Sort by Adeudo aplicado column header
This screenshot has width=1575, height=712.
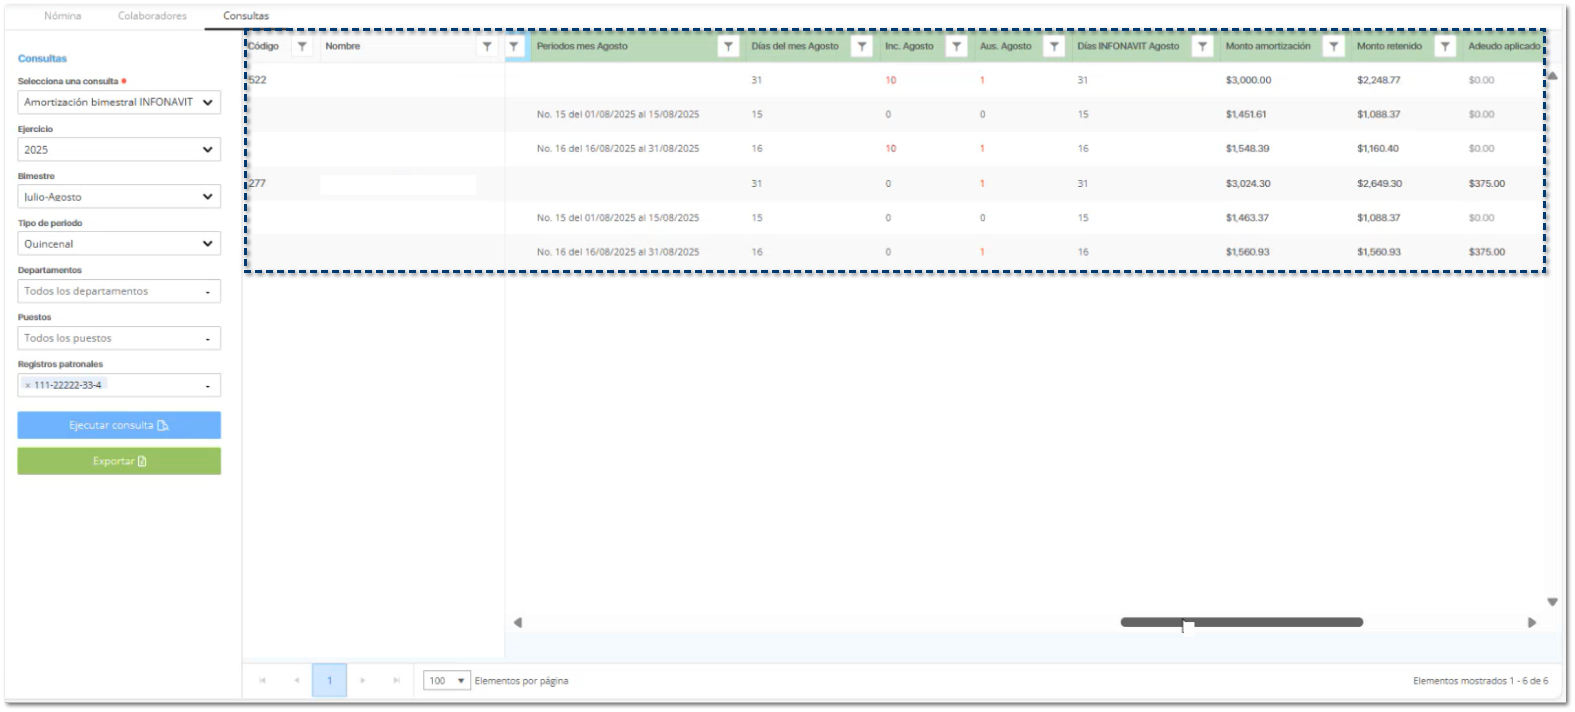[x=1503, y=46]
